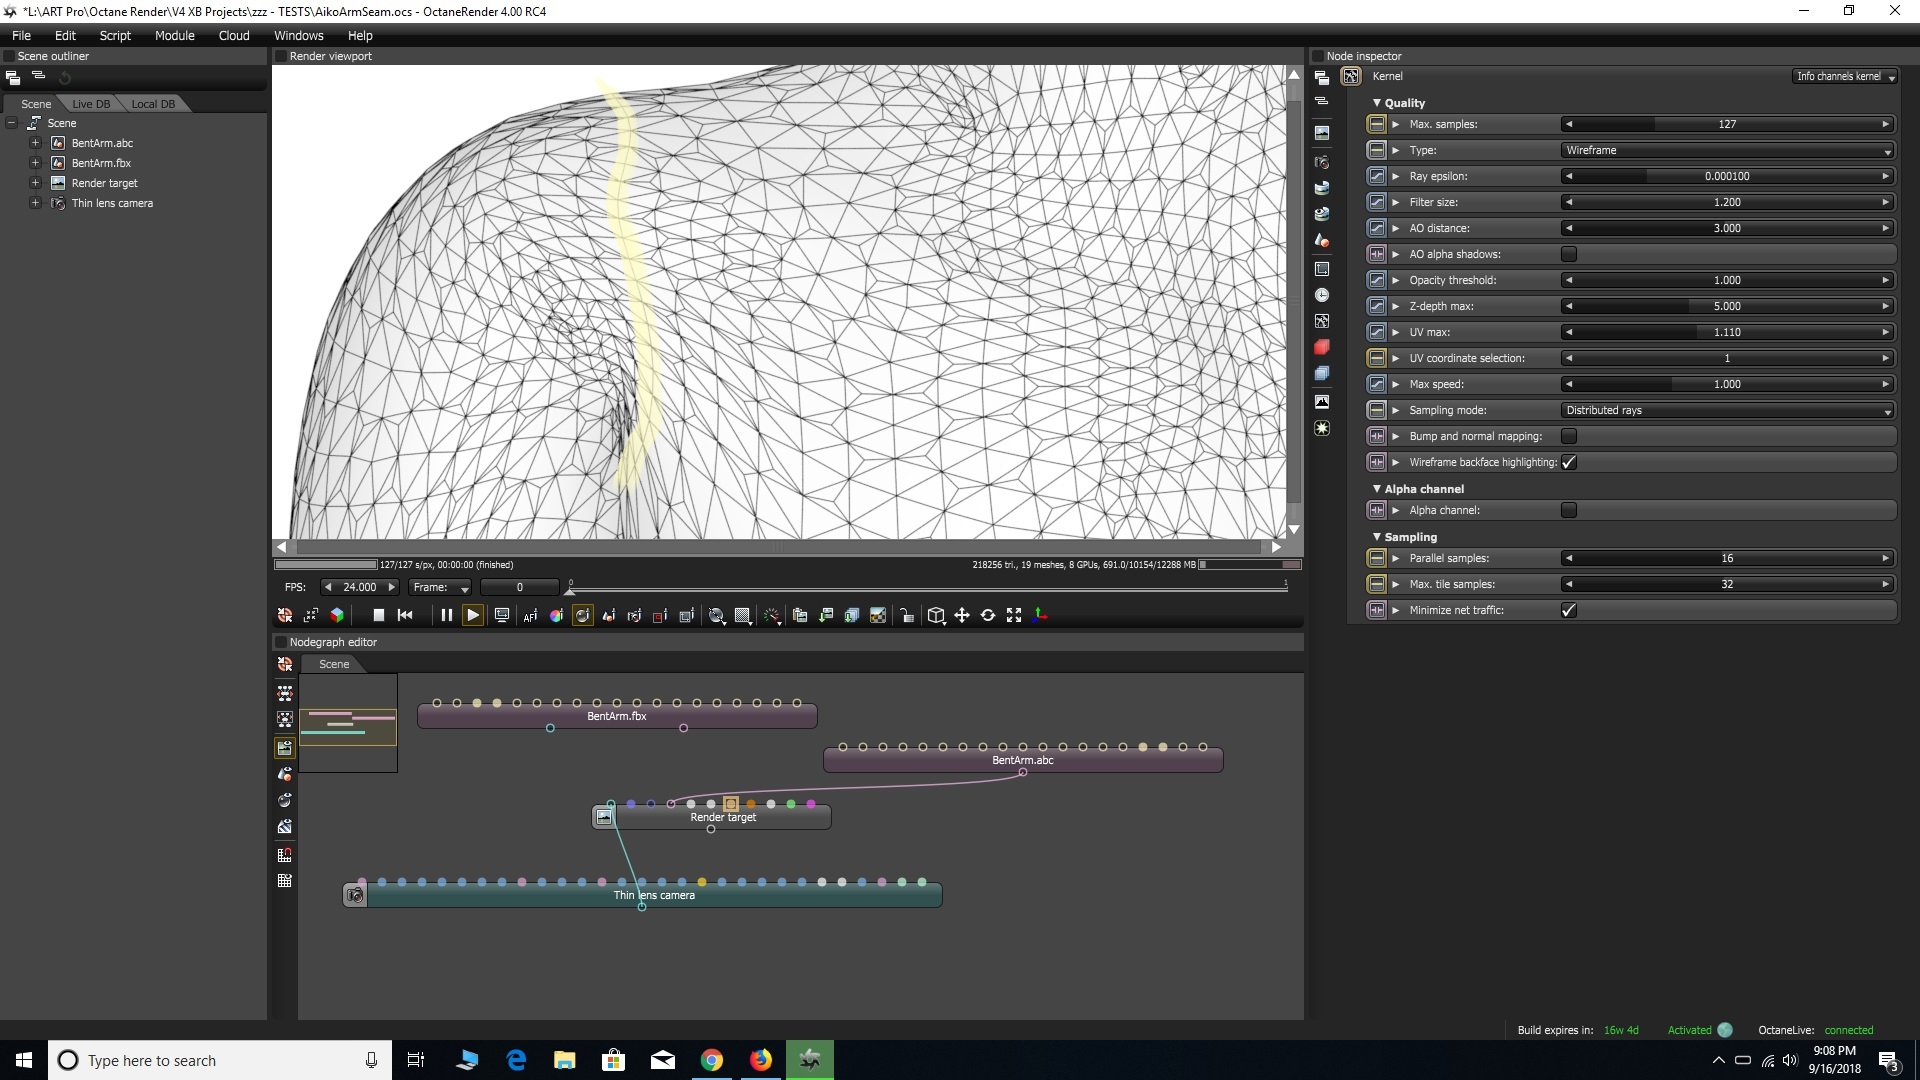
Task: Enable the Alpha channel checkbox
Action: tap(1569, 510)
